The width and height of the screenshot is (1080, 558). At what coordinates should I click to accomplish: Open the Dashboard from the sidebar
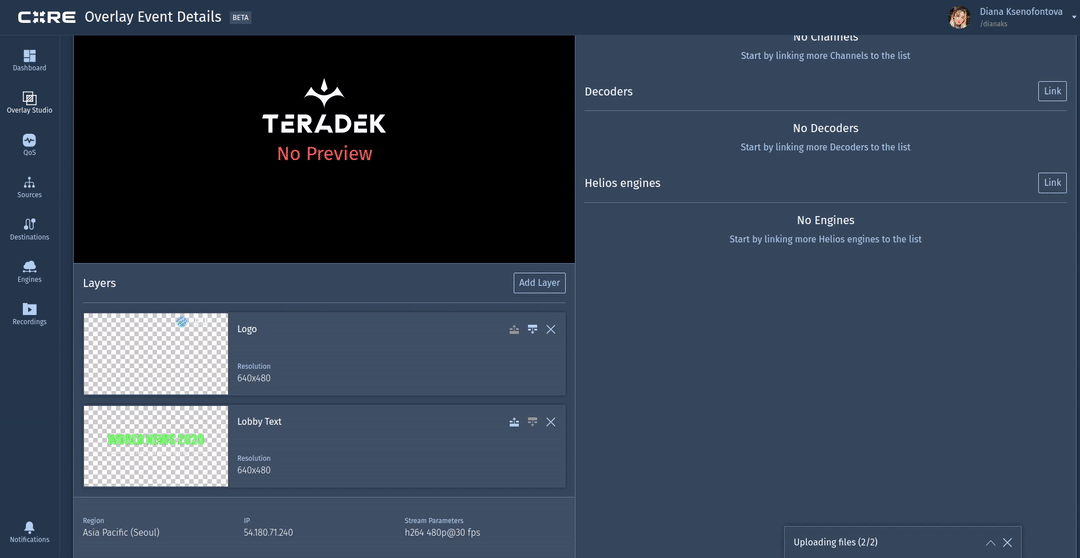[29, 60]
